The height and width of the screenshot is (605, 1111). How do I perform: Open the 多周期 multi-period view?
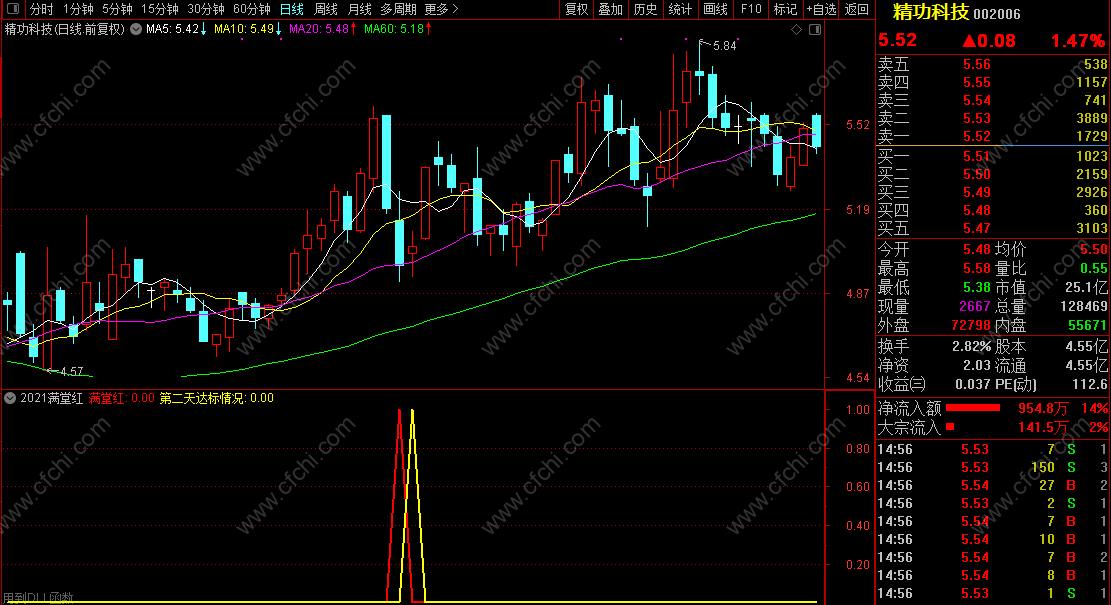398,9
